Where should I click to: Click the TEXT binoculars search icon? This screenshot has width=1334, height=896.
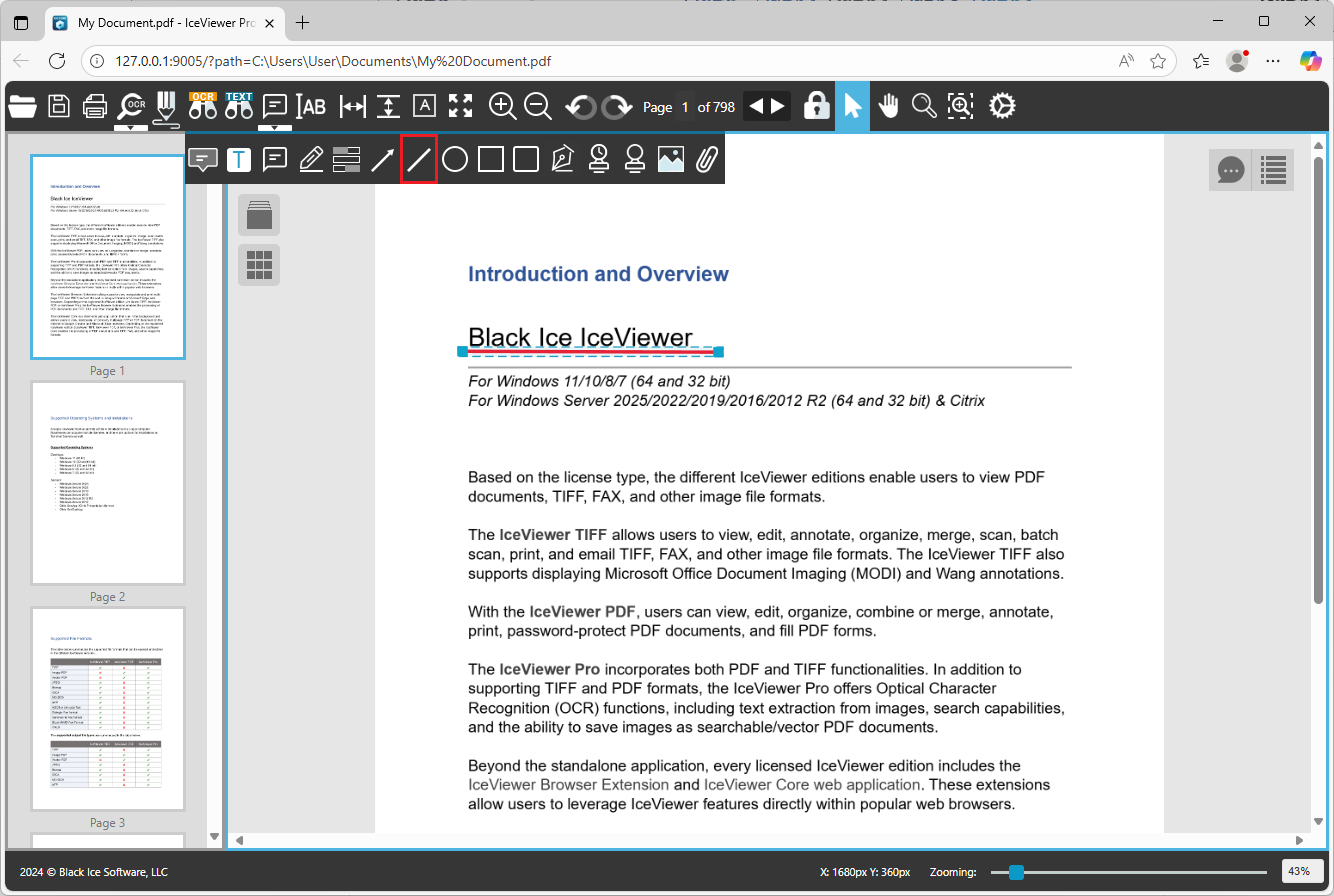pyautogui.click(x=239, y=105)
